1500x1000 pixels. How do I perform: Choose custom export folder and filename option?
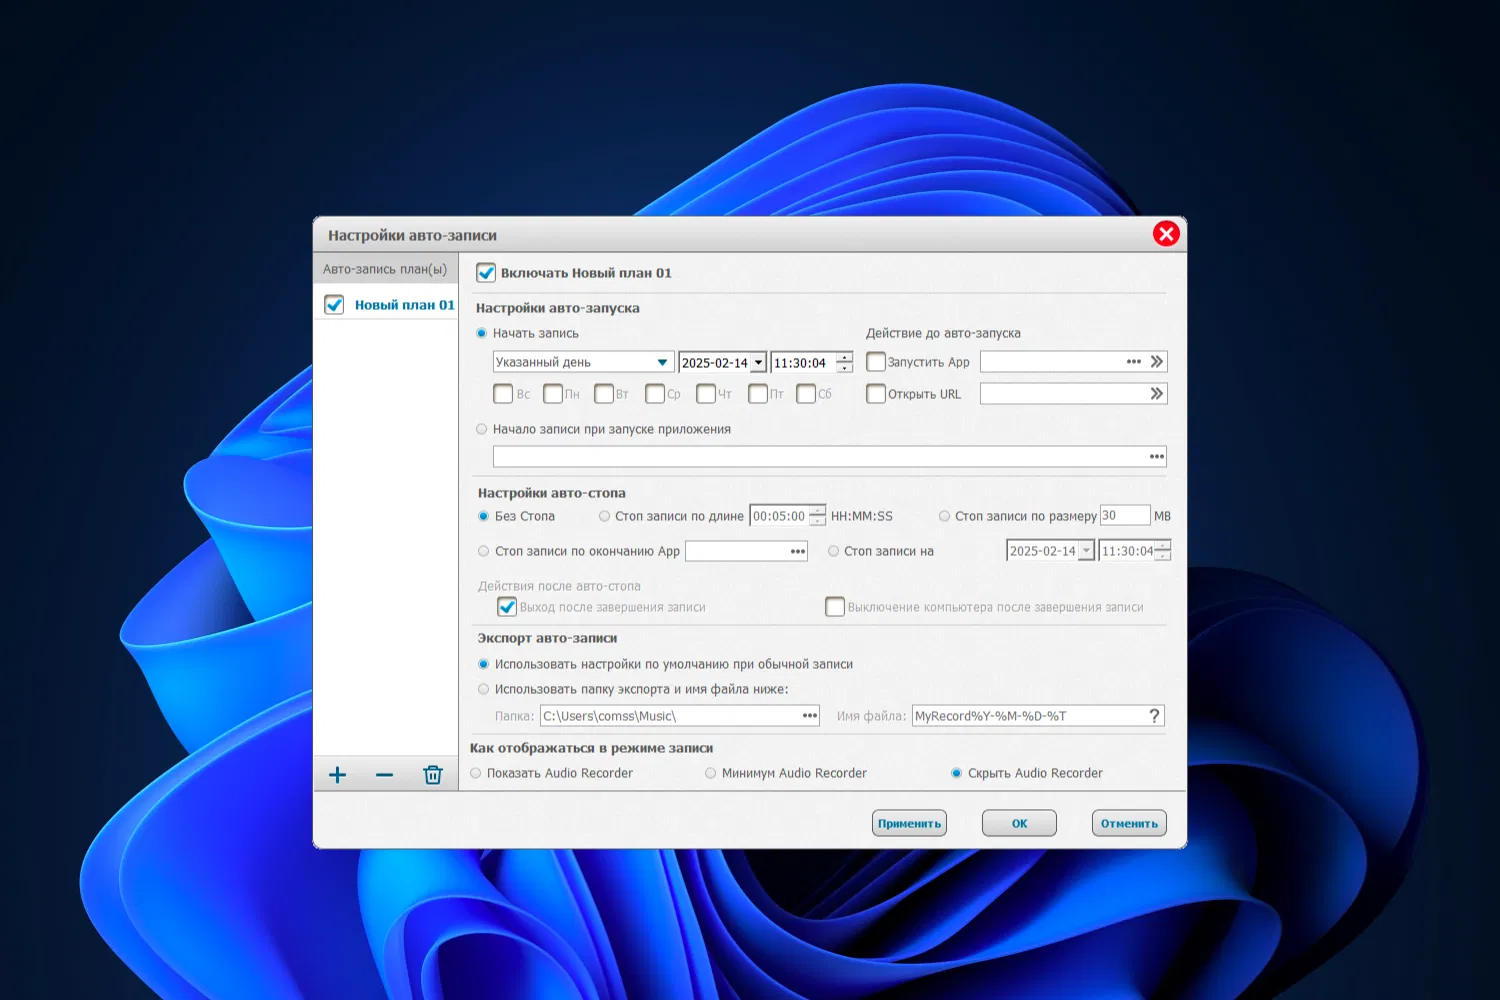(484, 689)
